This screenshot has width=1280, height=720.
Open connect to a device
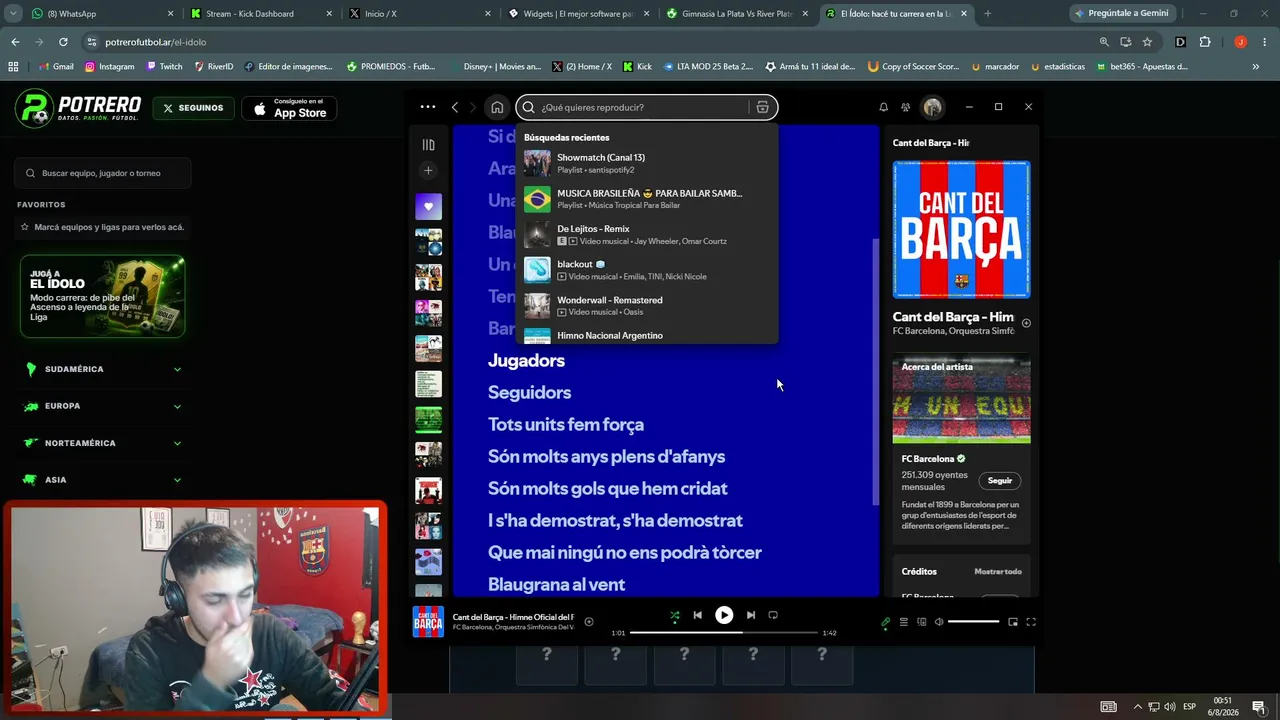922,622
